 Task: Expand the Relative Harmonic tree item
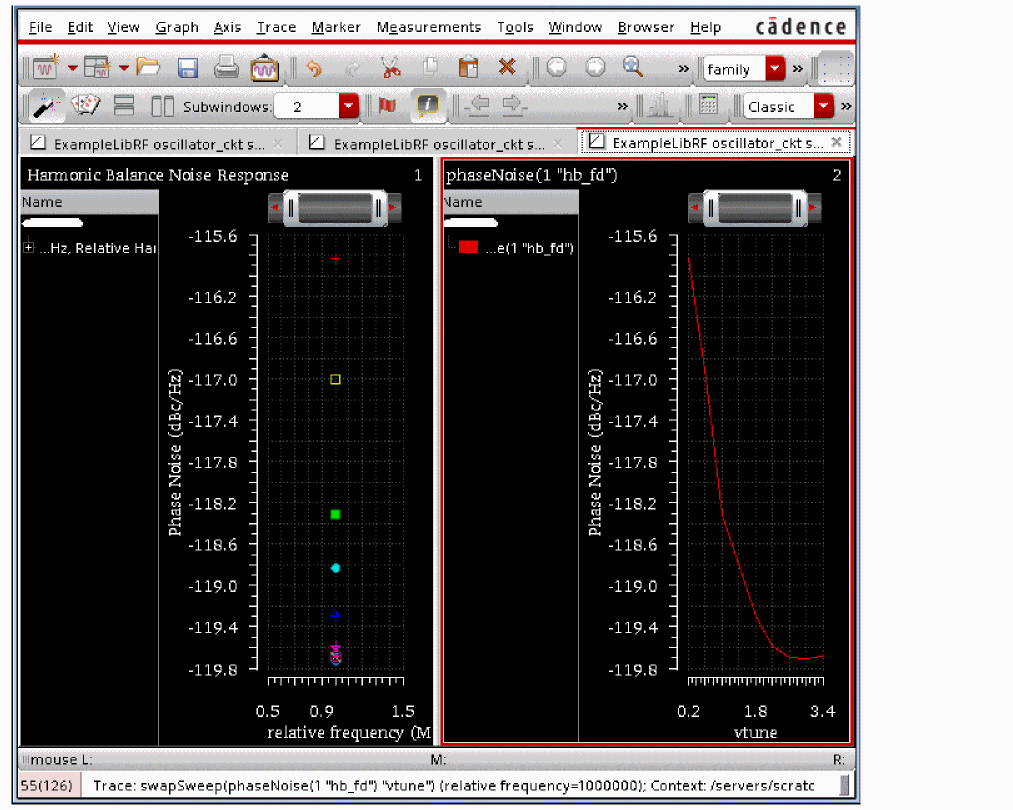point(29,248)
